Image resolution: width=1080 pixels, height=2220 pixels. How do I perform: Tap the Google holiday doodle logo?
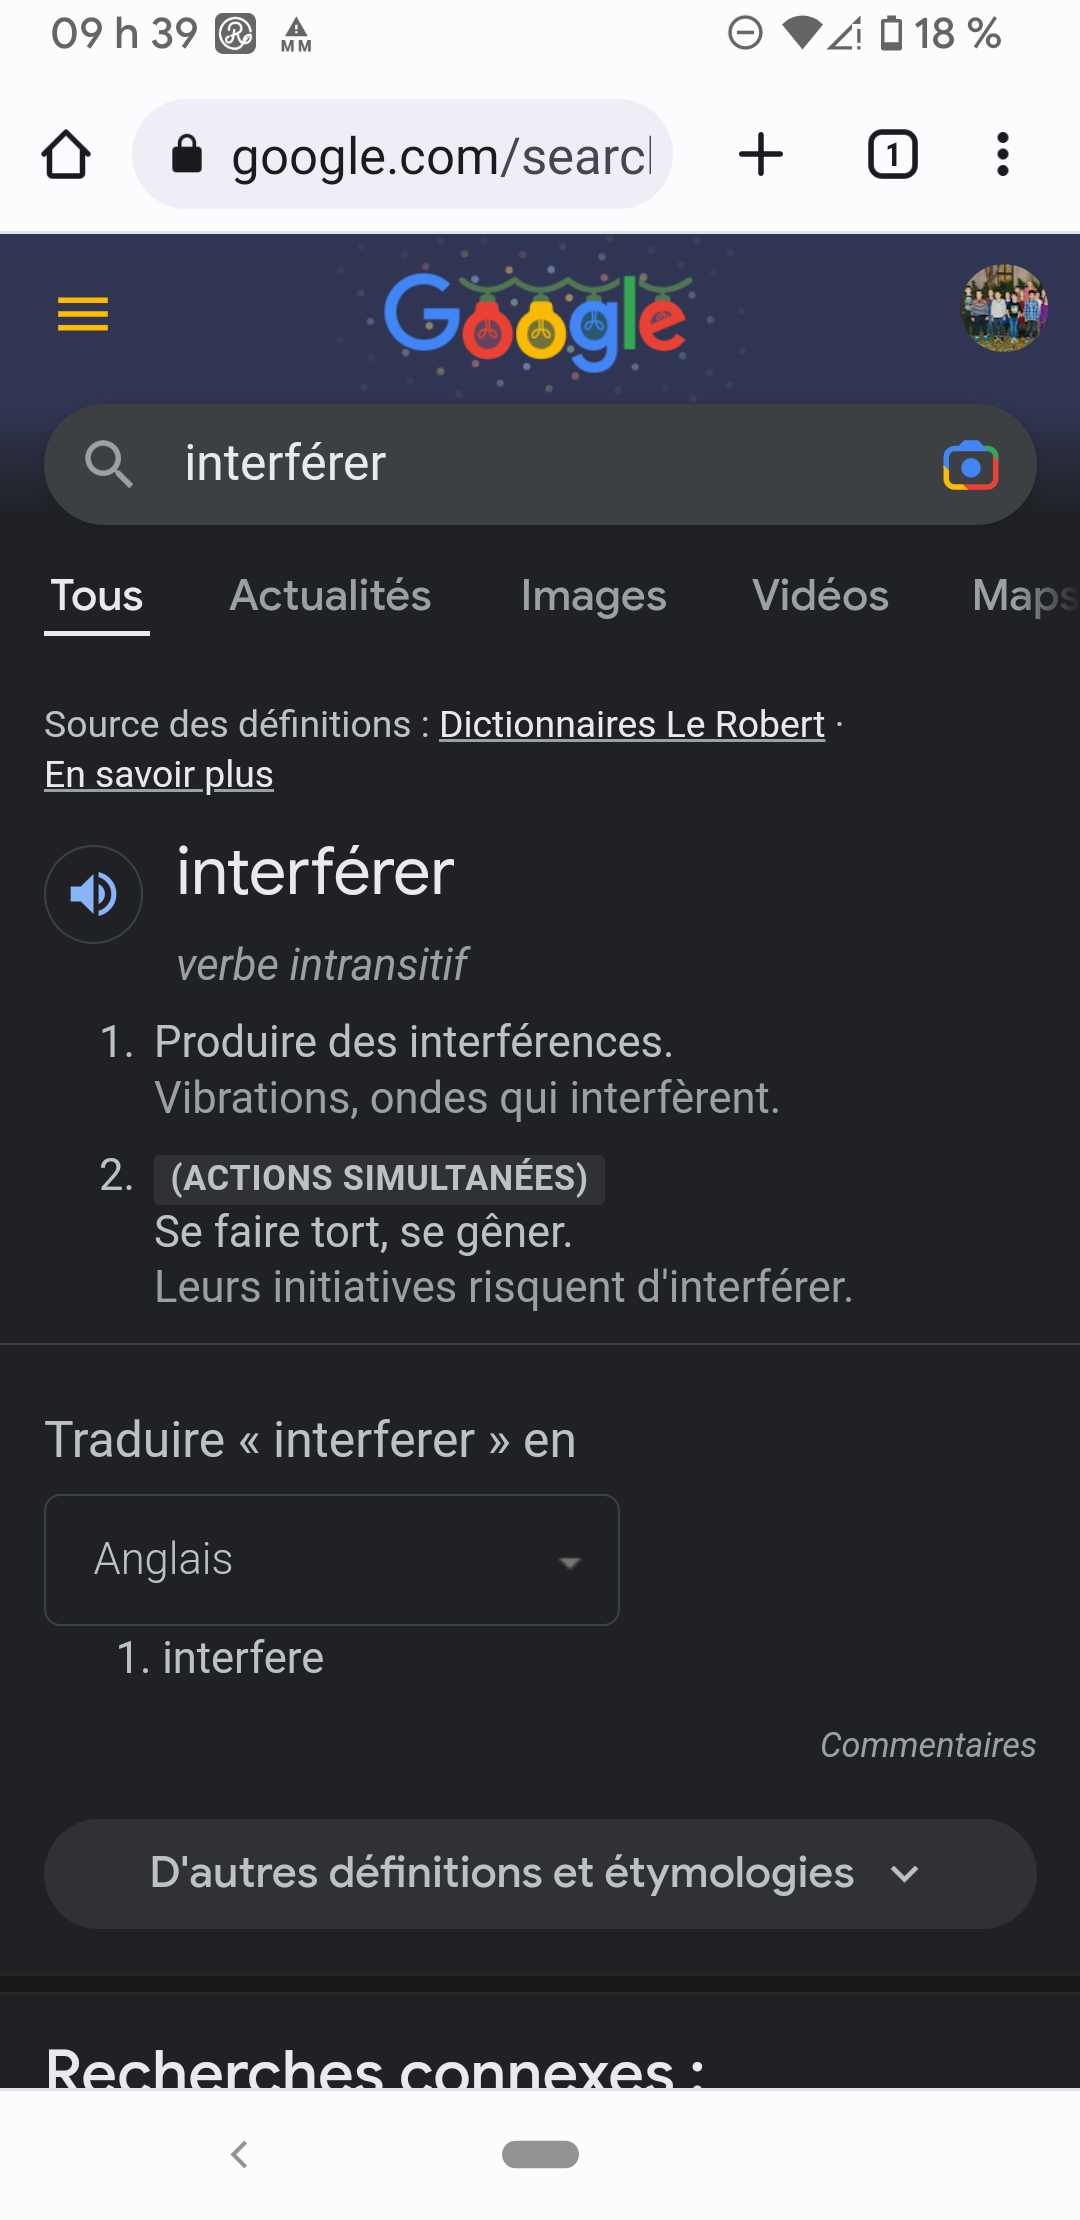point(537,320)
